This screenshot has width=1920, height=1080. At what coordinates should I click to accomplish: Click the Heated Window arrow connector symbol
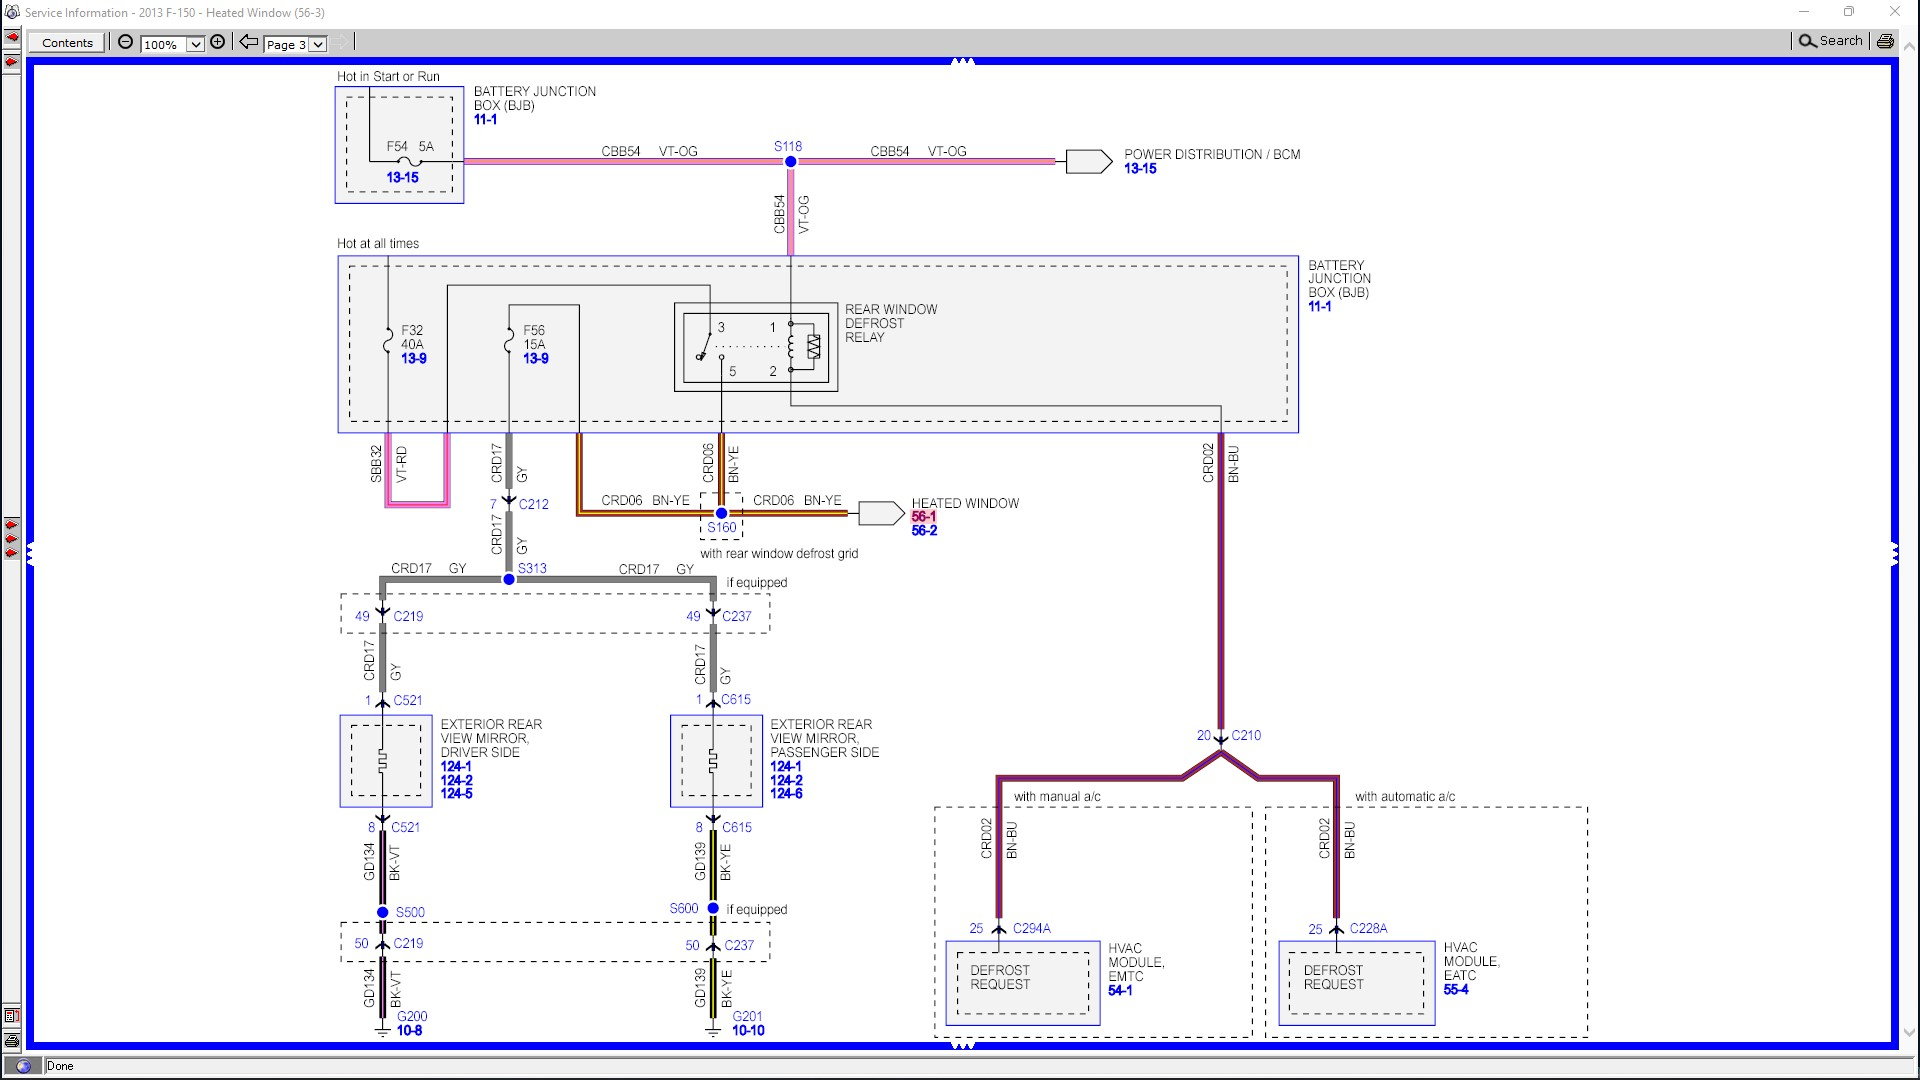click(x=881, y=513)
